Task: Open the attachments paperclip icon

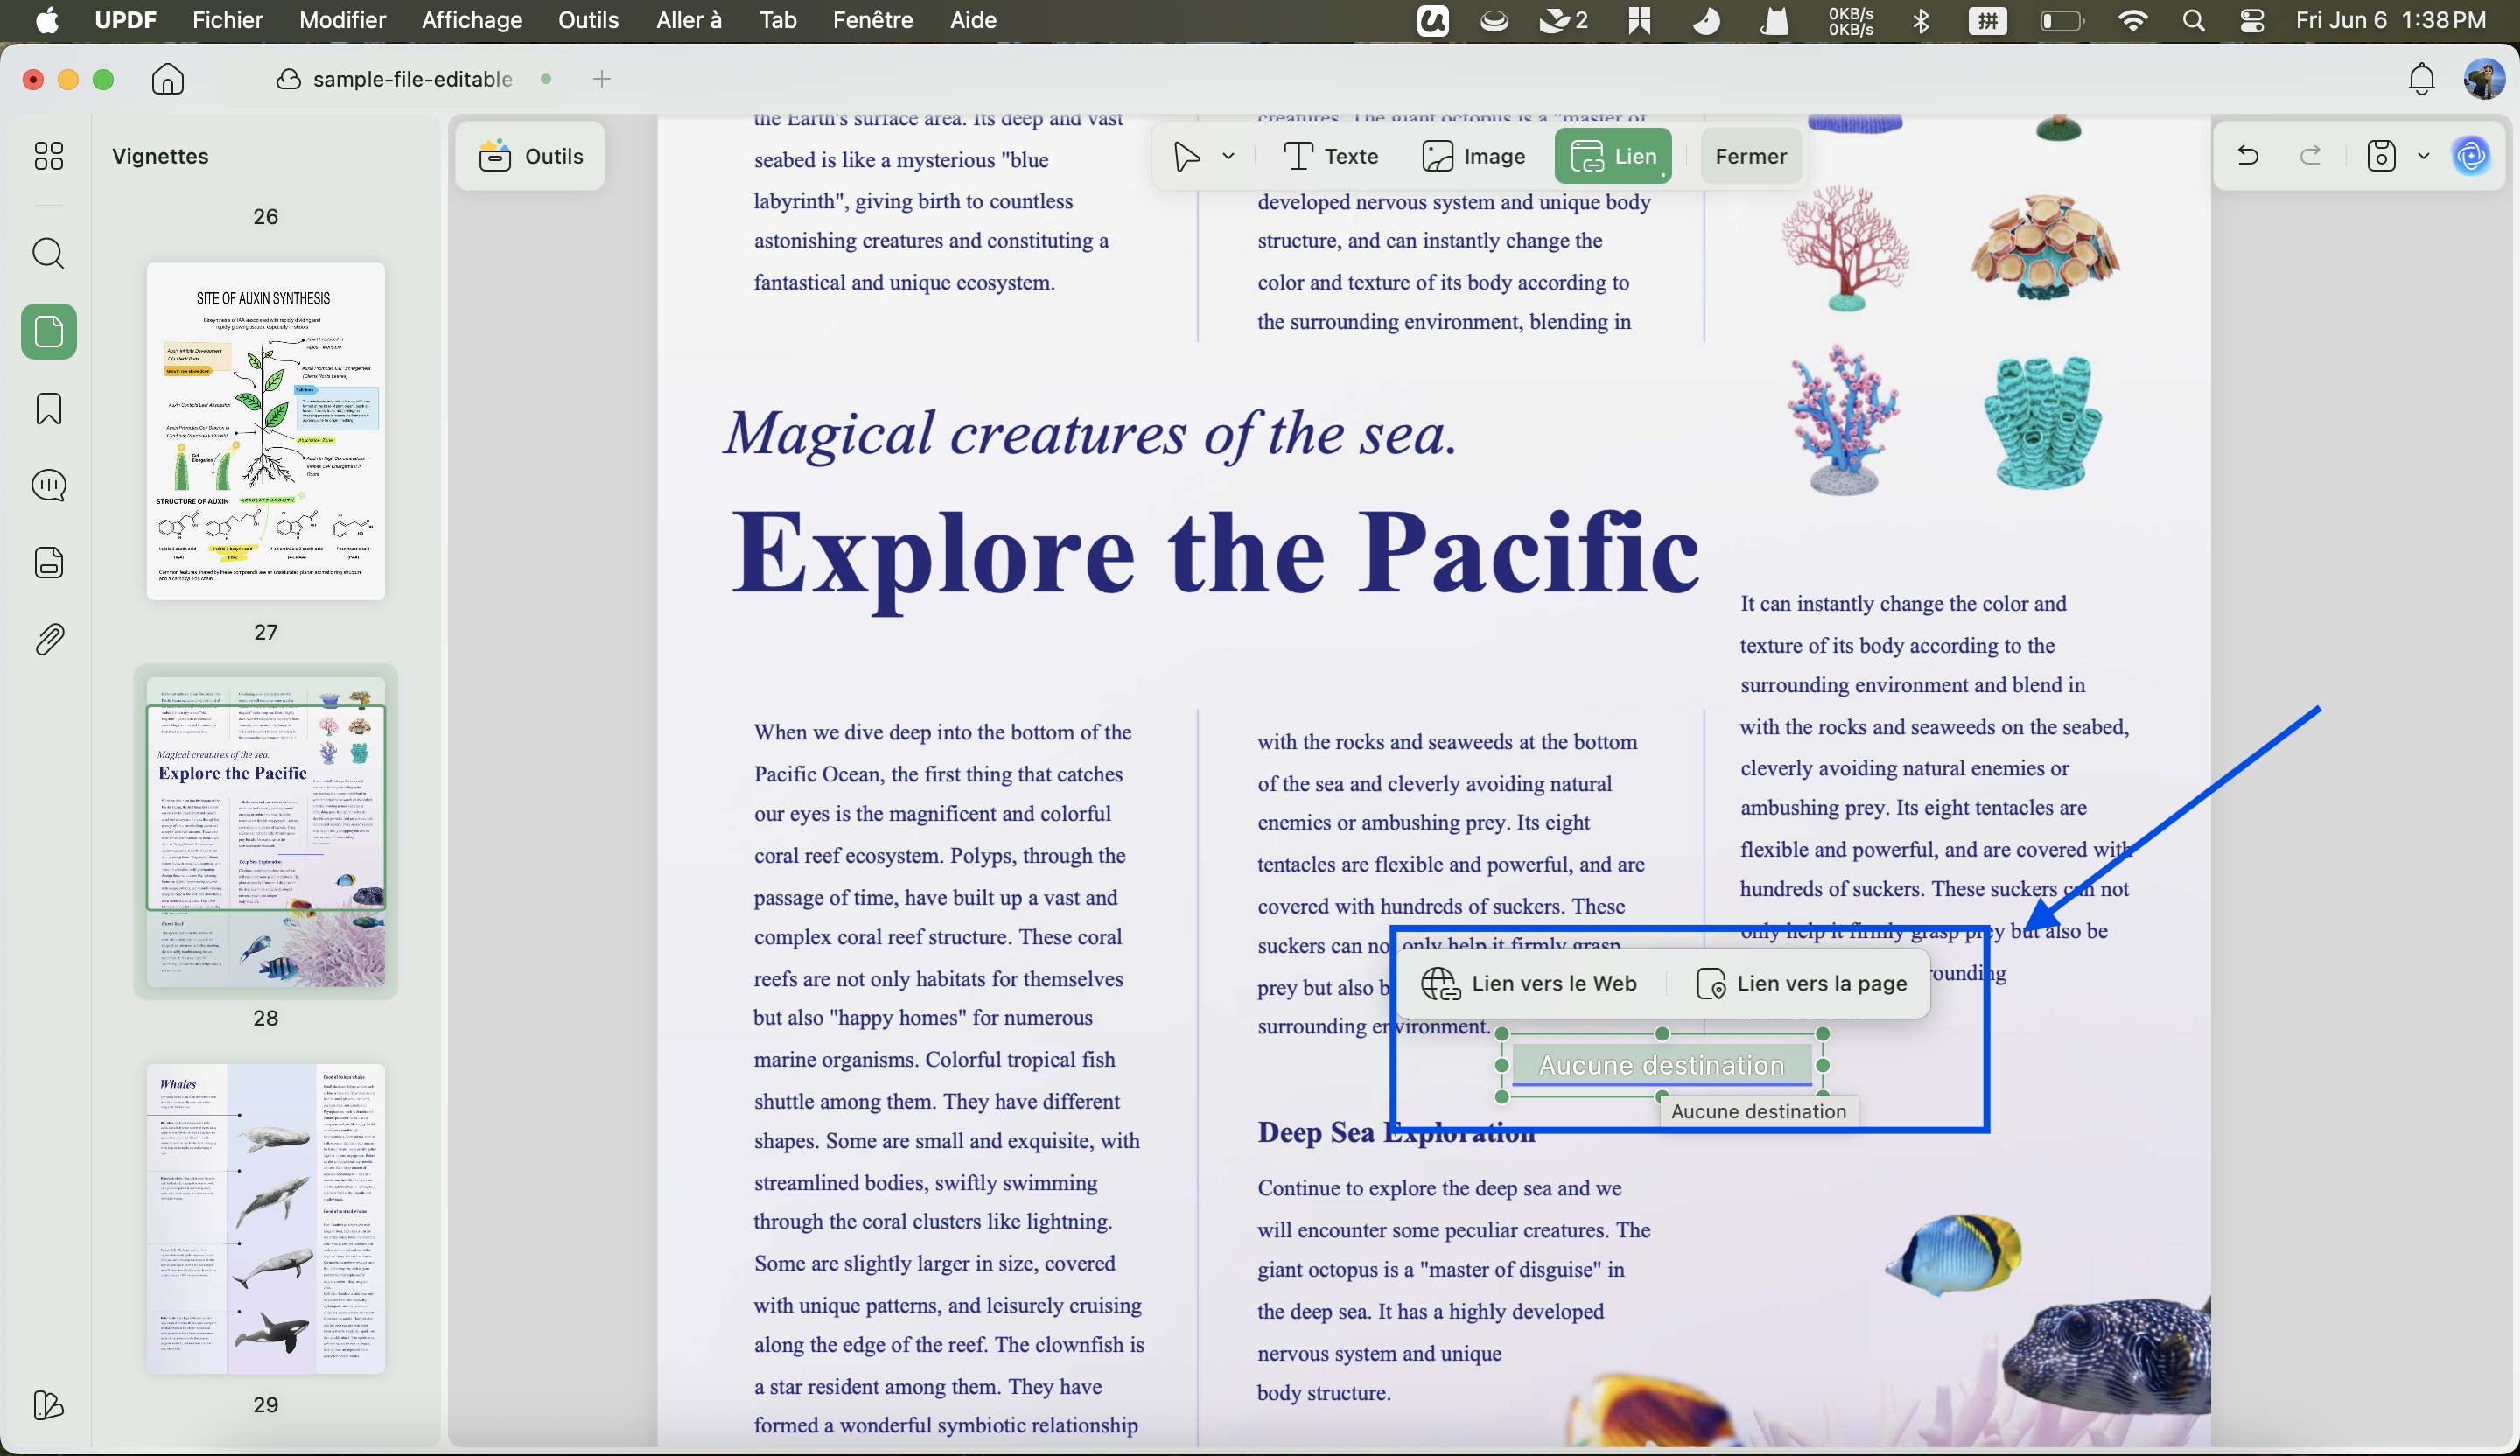Action: tap(48, 639)
